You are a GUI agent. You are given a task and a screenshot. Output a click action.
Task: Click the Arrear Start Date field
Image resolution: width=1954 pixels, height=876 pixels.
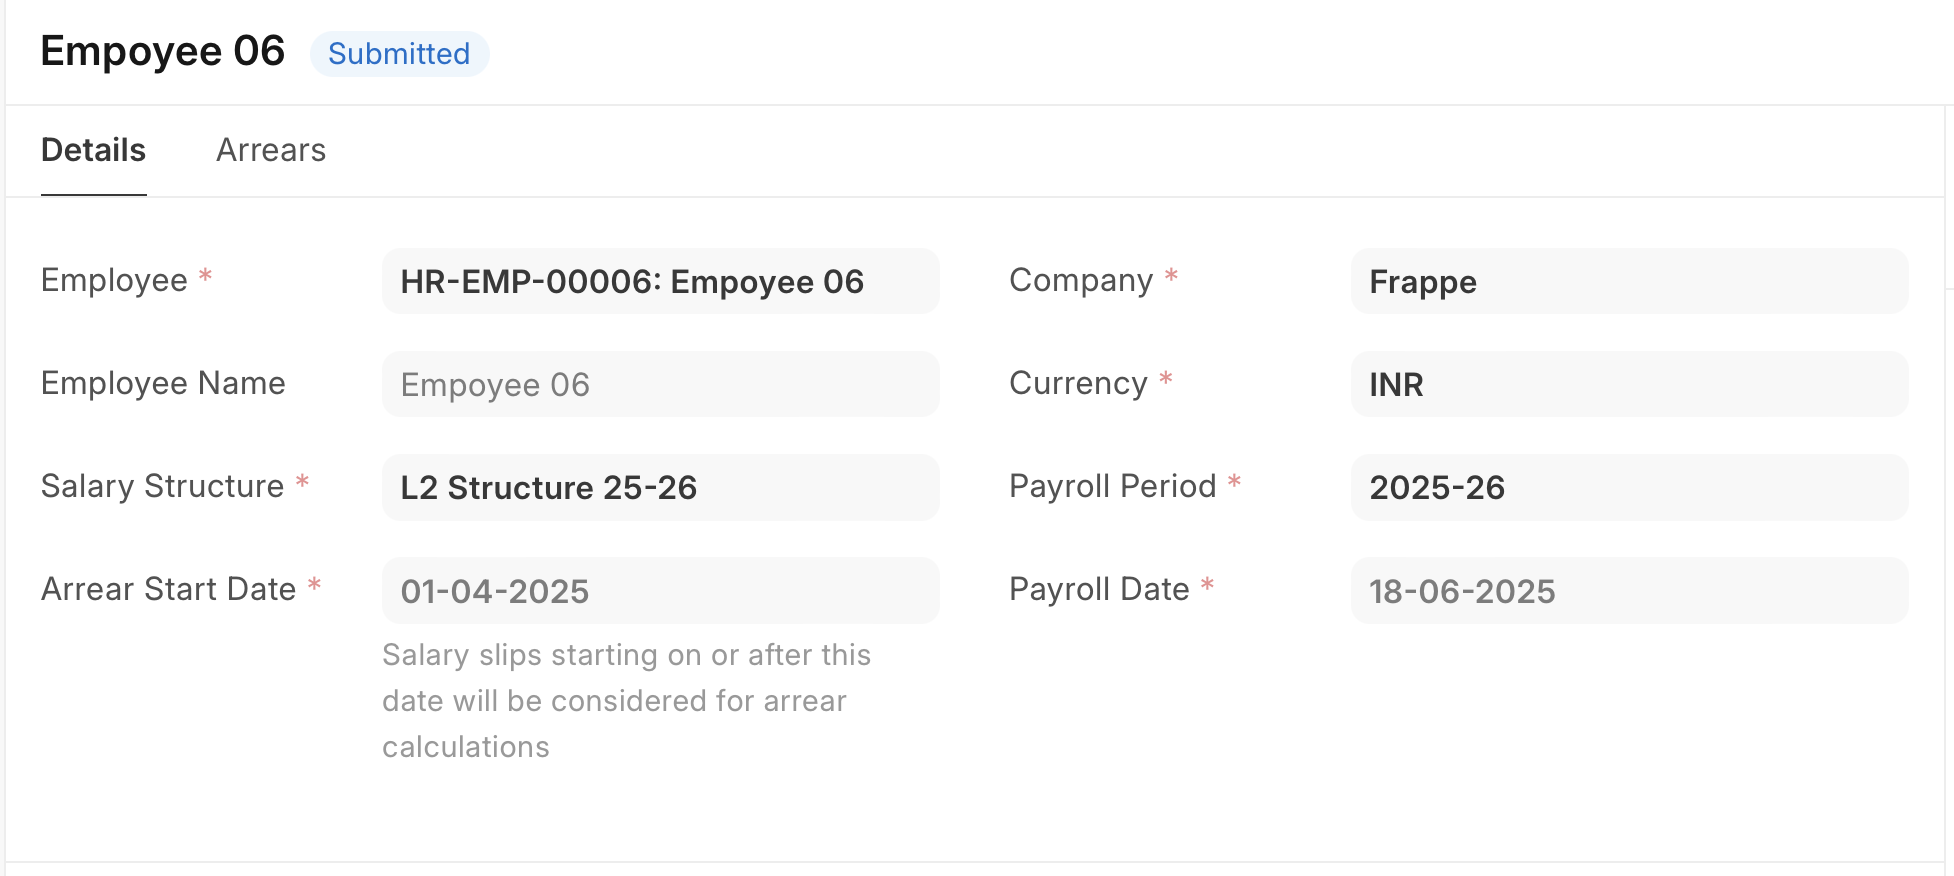pos(660,591)
